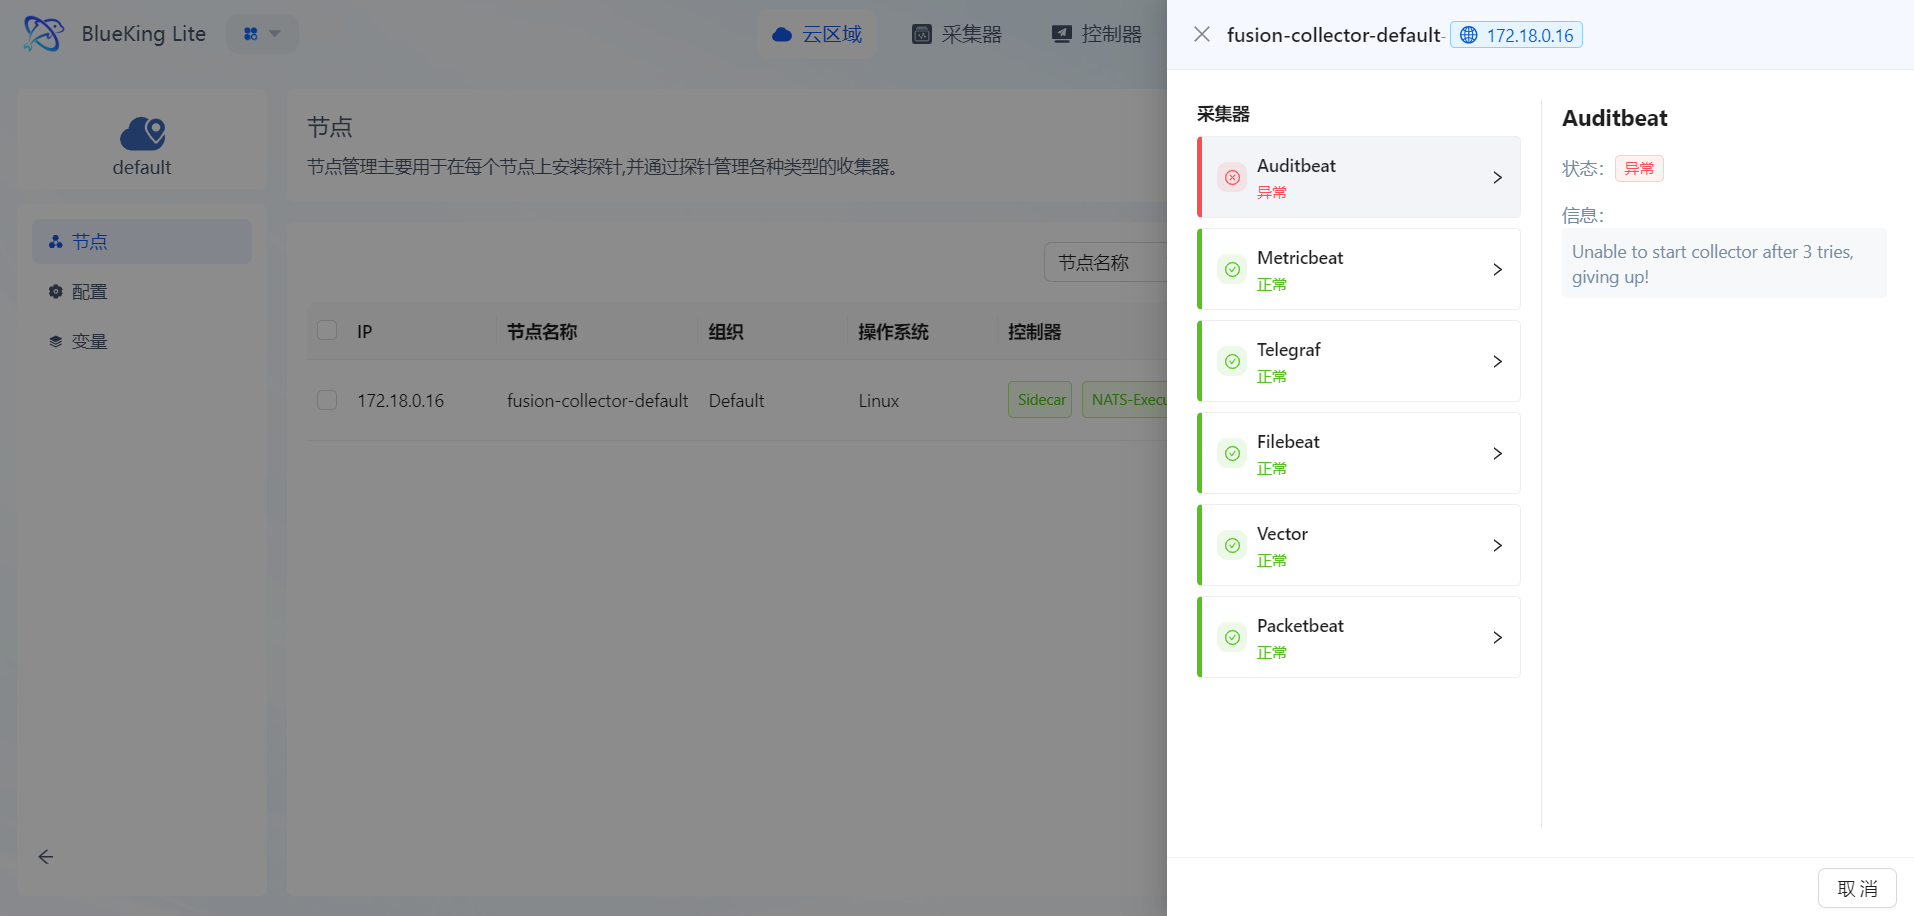1914x916 pixels.
Task: Click the Auditbeat error status icon
Action: coord(1233,178)
